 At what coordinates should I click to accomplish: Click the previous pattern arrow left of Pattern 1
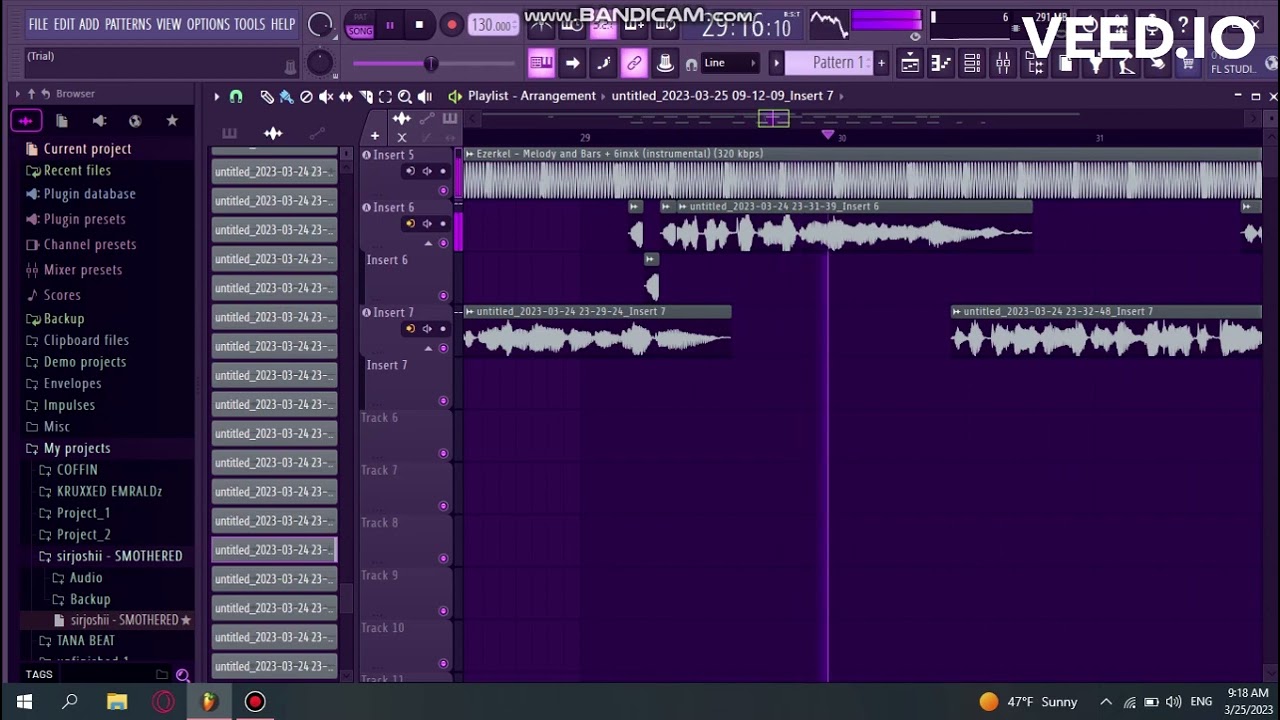[776, 63]
